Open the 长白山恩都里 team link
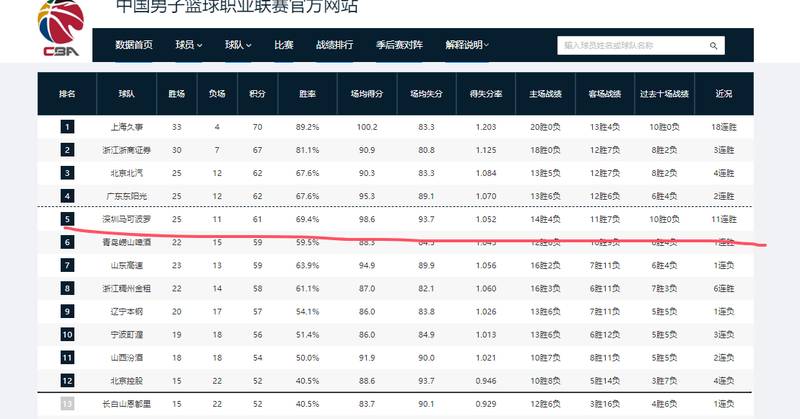 click(x=127, y=404)
